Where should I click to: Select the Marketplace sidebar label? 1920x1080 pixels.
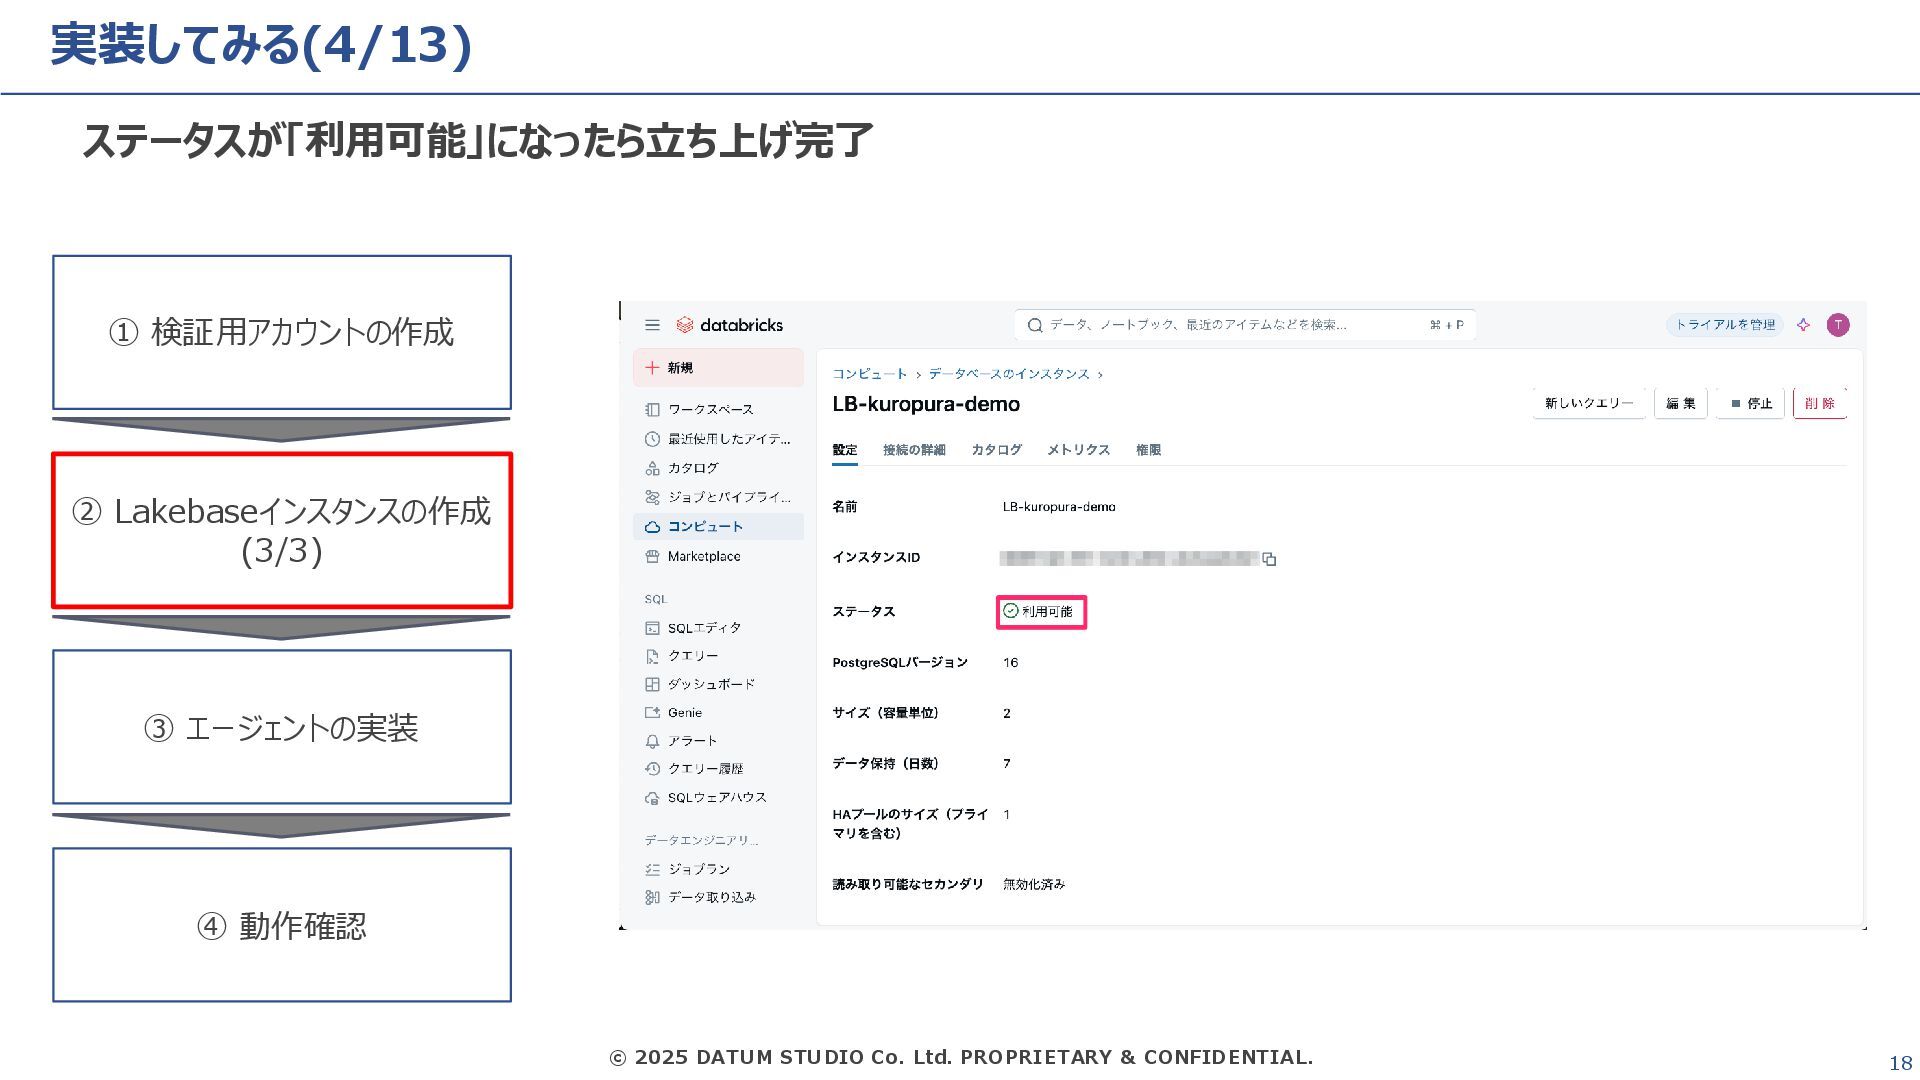click(704, 556)
